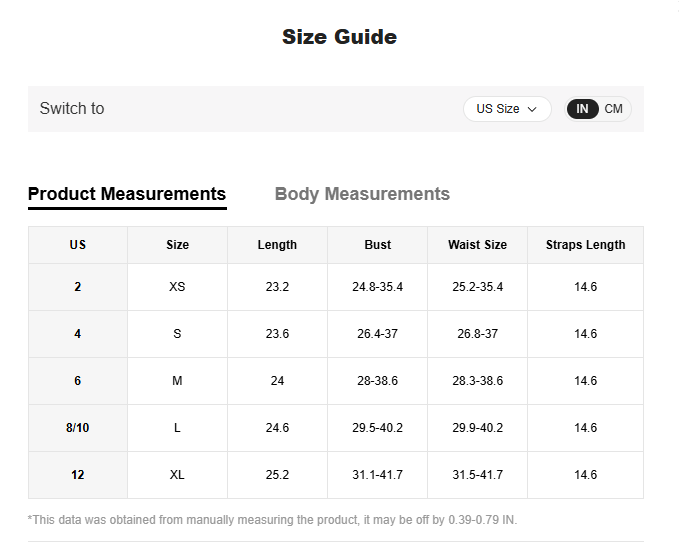Click the bust value 28-38.6
Viewport: 679px width, 542px height.
point(377,381)
